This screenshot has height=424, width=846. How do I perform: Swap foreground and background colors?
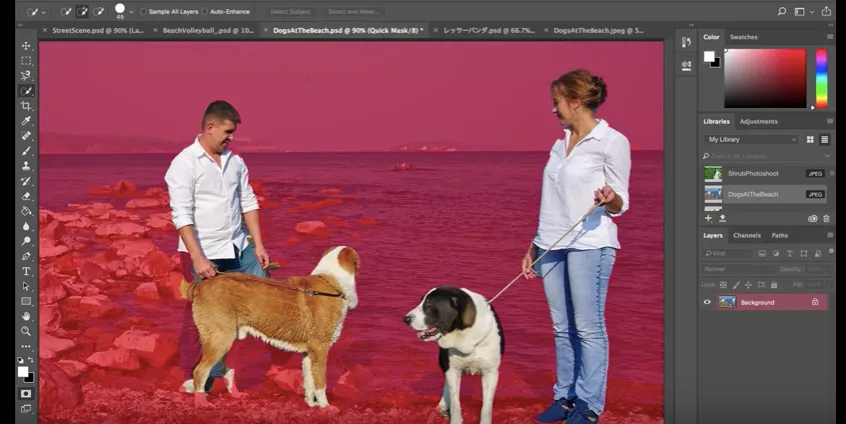tap(31, 360)
